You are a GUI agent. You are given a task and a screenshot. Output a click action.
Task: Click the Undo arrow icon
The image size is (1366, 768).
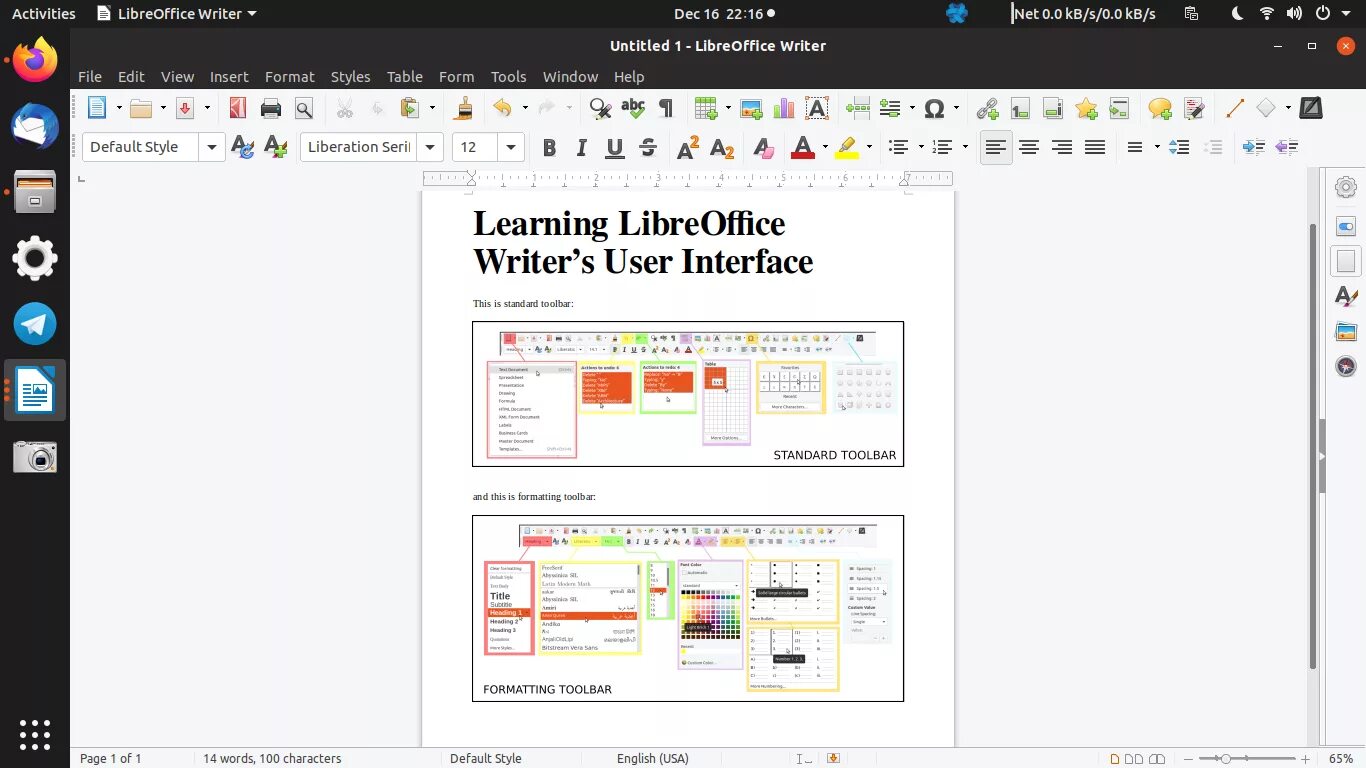point(503,108)
